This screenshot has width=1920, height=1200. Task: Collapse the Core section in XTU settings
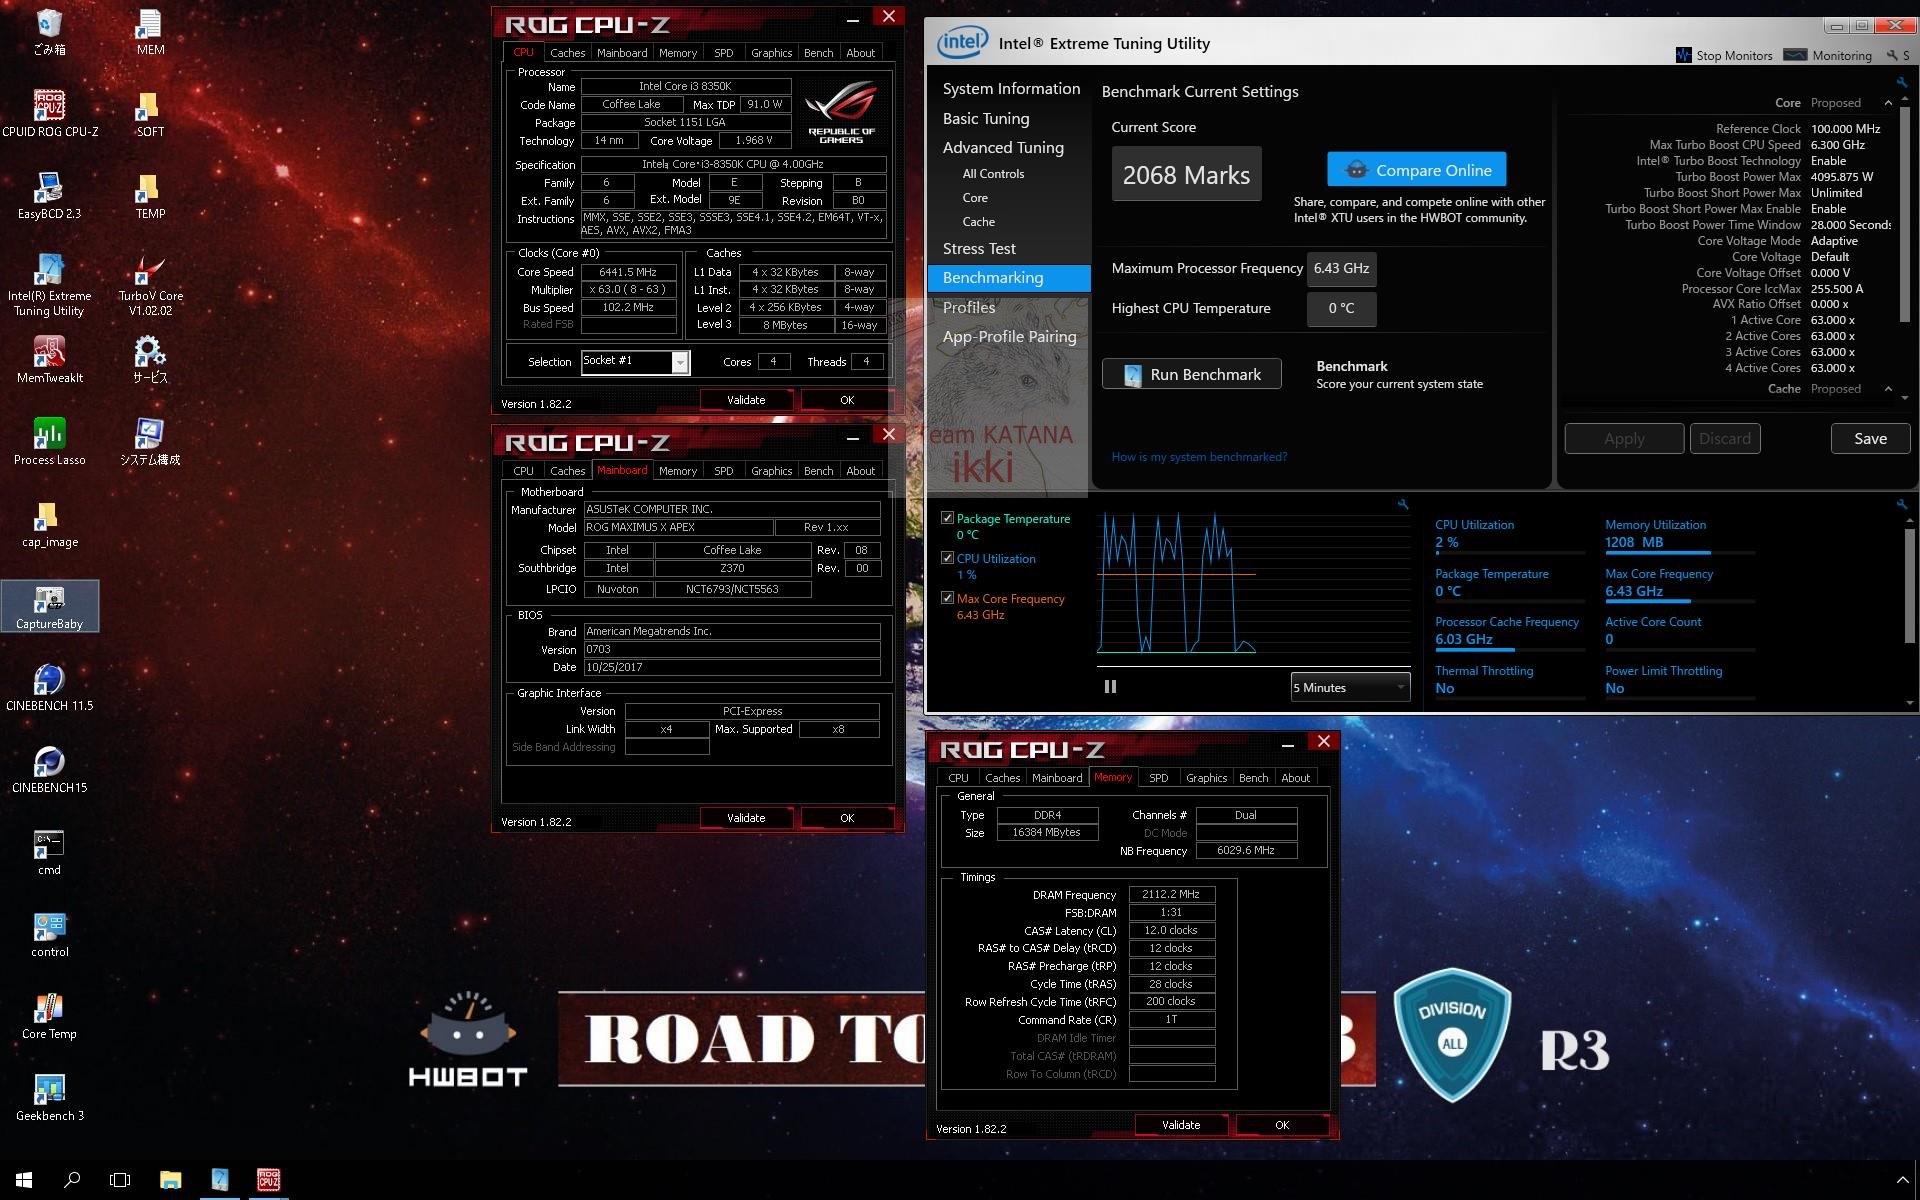click(x=1888, y=103)
